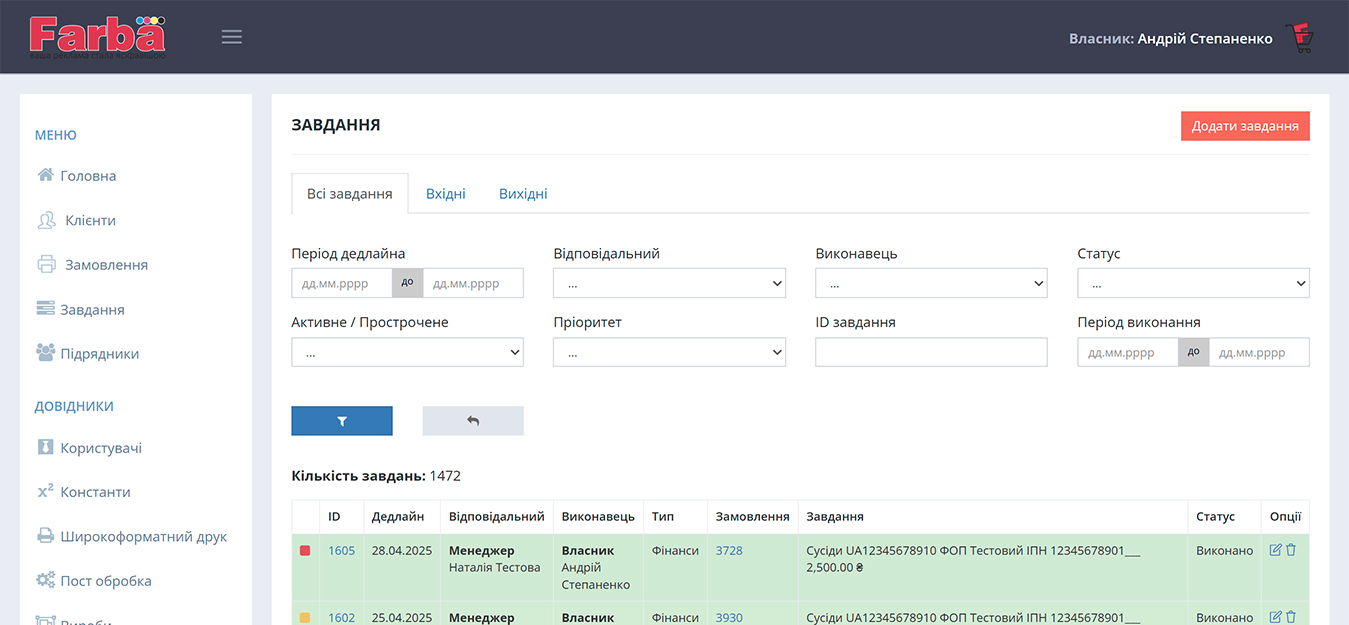This screenshot has width=1349, height=625.
Task: Open the shopping cart icon in header
Action: coord(1300,38)
